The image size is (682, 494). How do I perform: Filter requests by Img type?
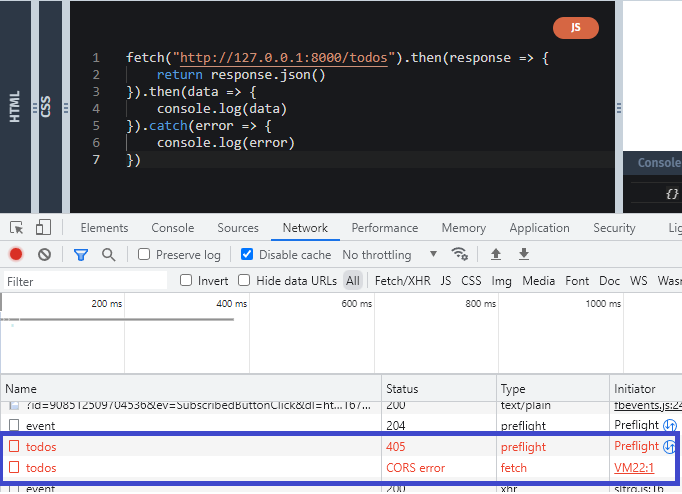tap(501, 281)
